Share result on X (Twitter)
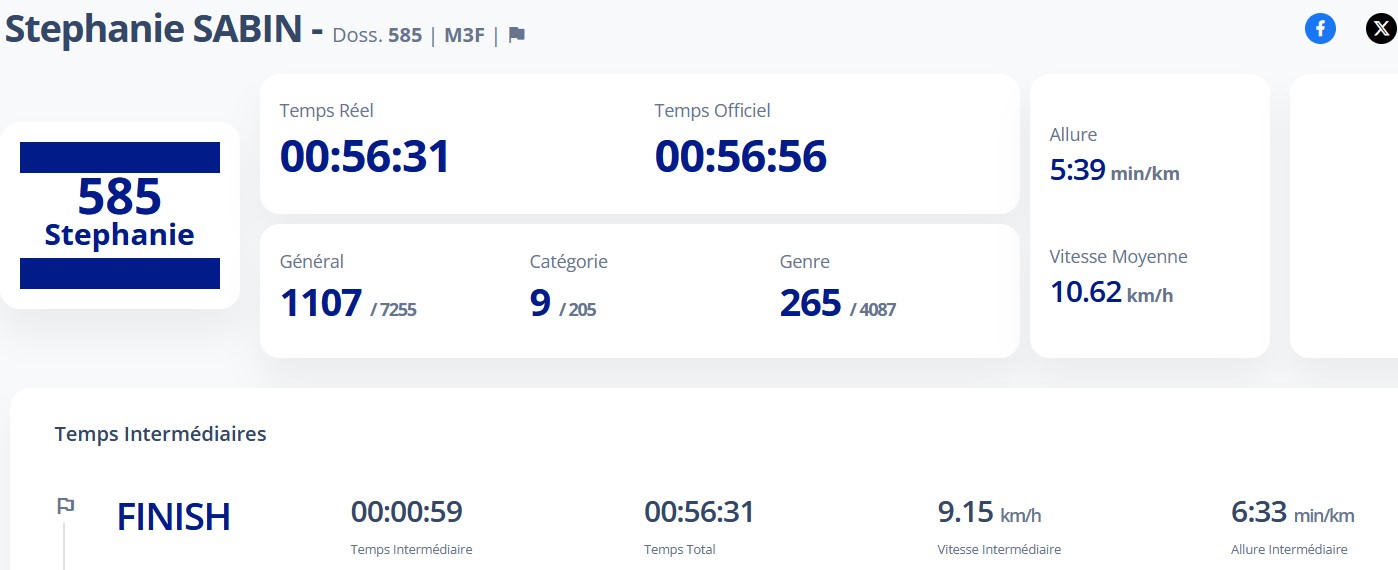Image resolution: width=1398 pixels, height=570 pixels. [x=1381, y=29]
